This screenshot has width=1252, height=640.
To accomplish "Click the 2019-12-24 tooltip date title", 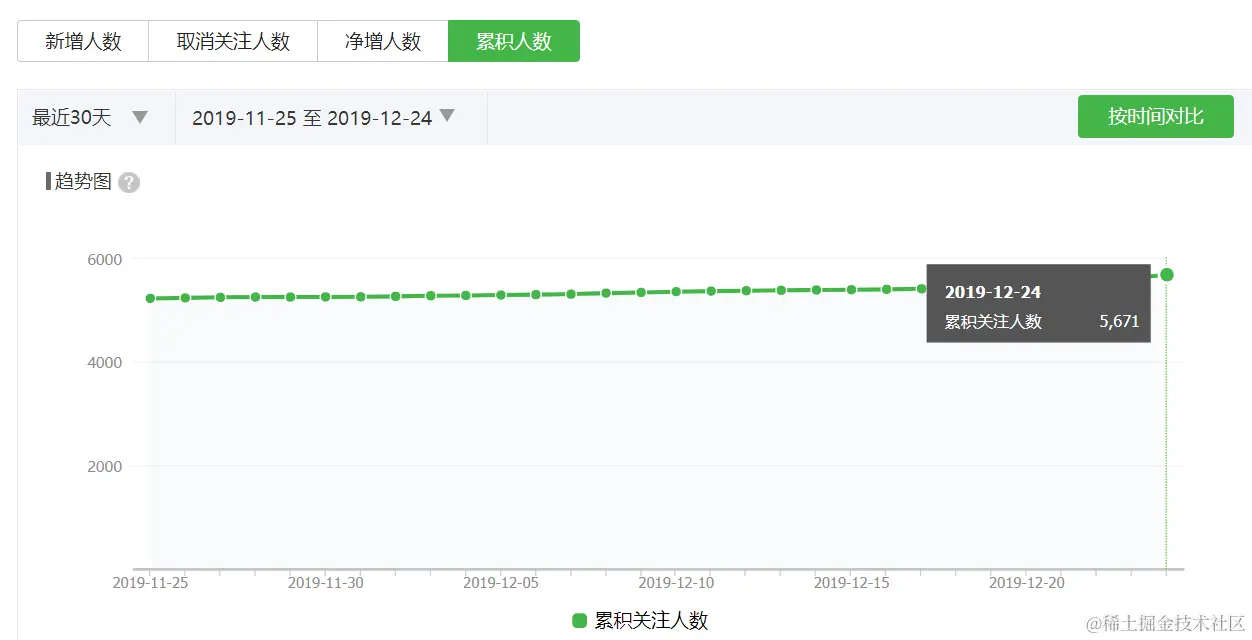I will 993,292.
